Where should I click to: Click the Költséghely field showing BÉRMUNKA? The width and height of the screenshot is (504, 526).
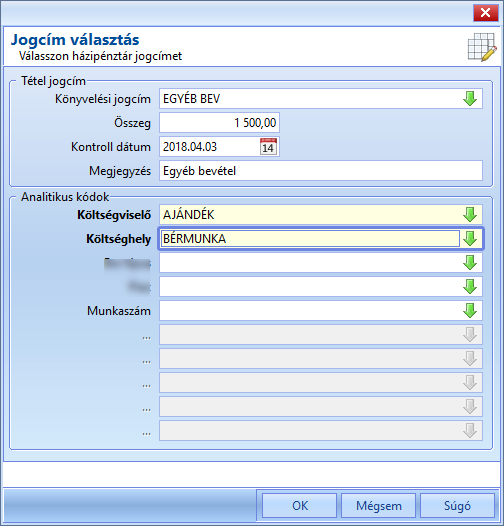[310, 239]
